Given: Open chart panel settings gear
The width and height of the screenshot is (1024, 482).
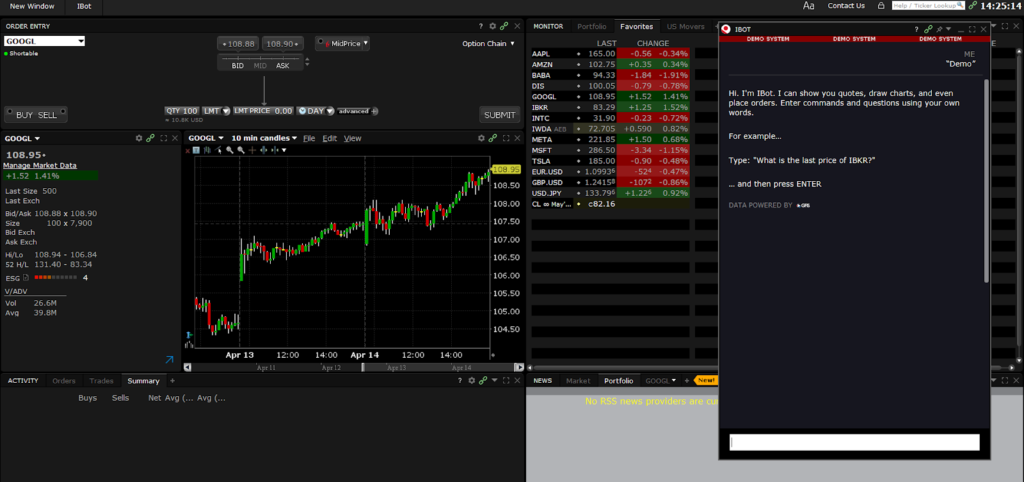Looking at the screenshot, I should (x=481, y=138).
